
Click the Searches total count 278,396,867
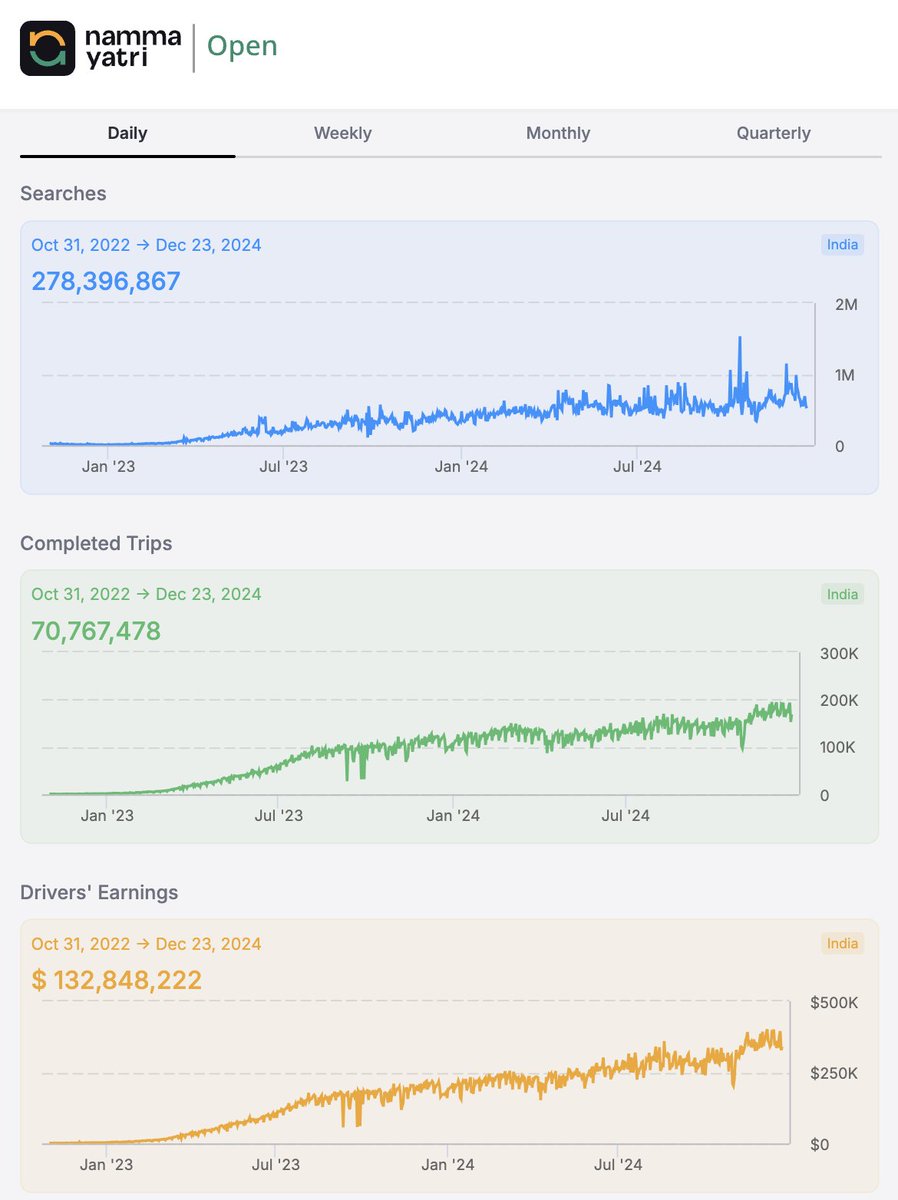105,281
